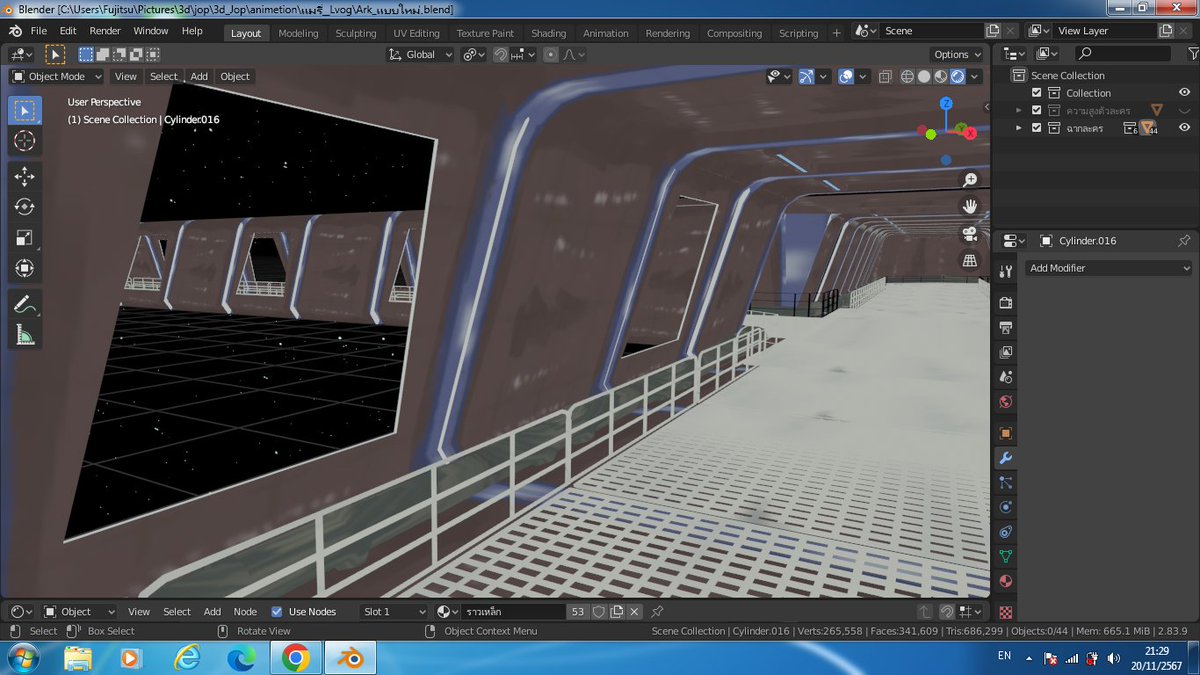Switch to the Shading workspace tab
The image size is (1200, 675).
tap(548, 32)
